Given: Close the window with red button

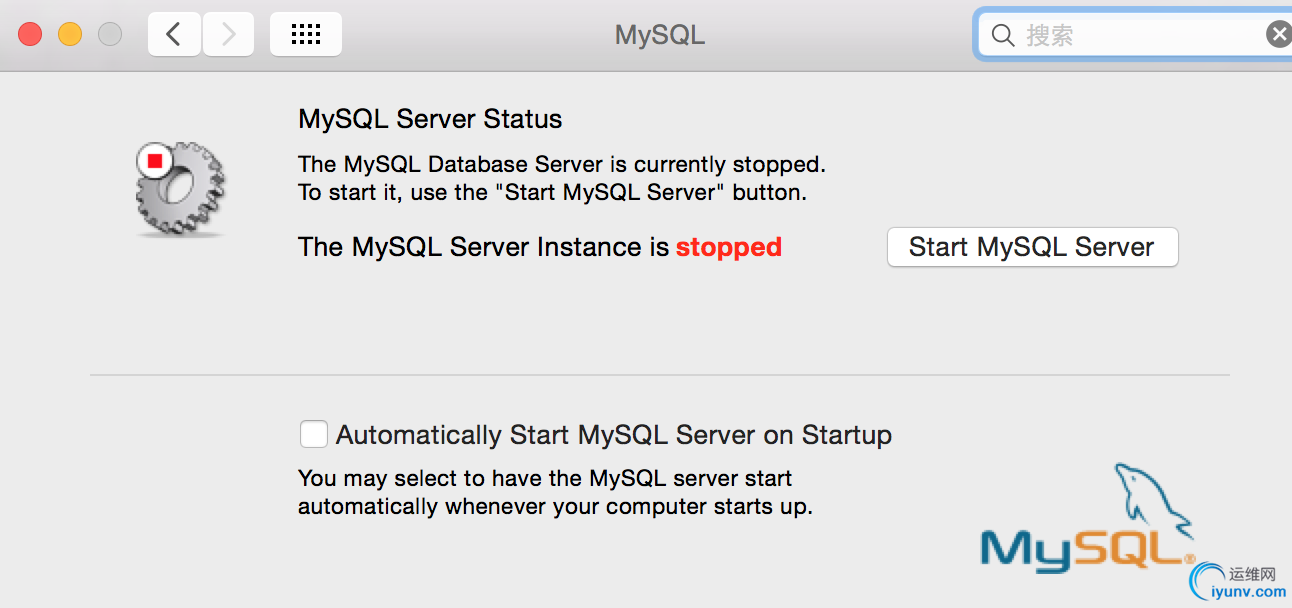Looking at the screenshot, I should pyautogui.click(x=30, y=34).
